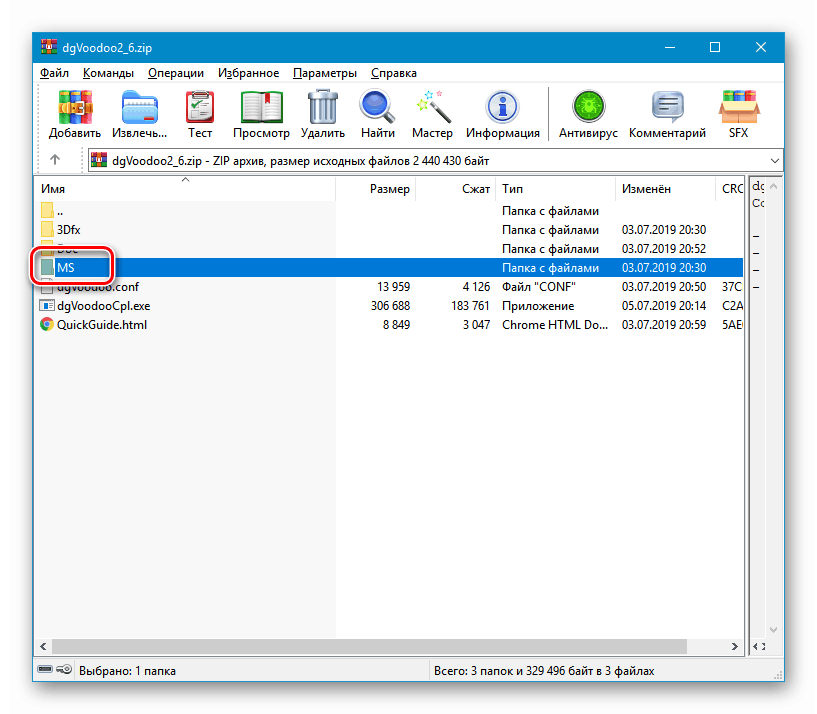Start the Антивирус scan tool

(588, 114)
